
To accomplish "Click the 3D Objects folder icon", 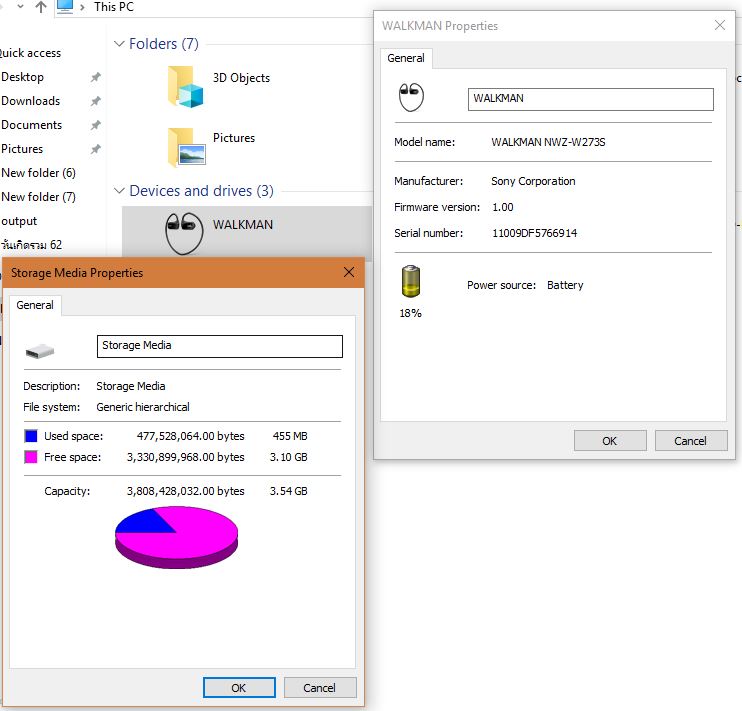I will (186, 87).
